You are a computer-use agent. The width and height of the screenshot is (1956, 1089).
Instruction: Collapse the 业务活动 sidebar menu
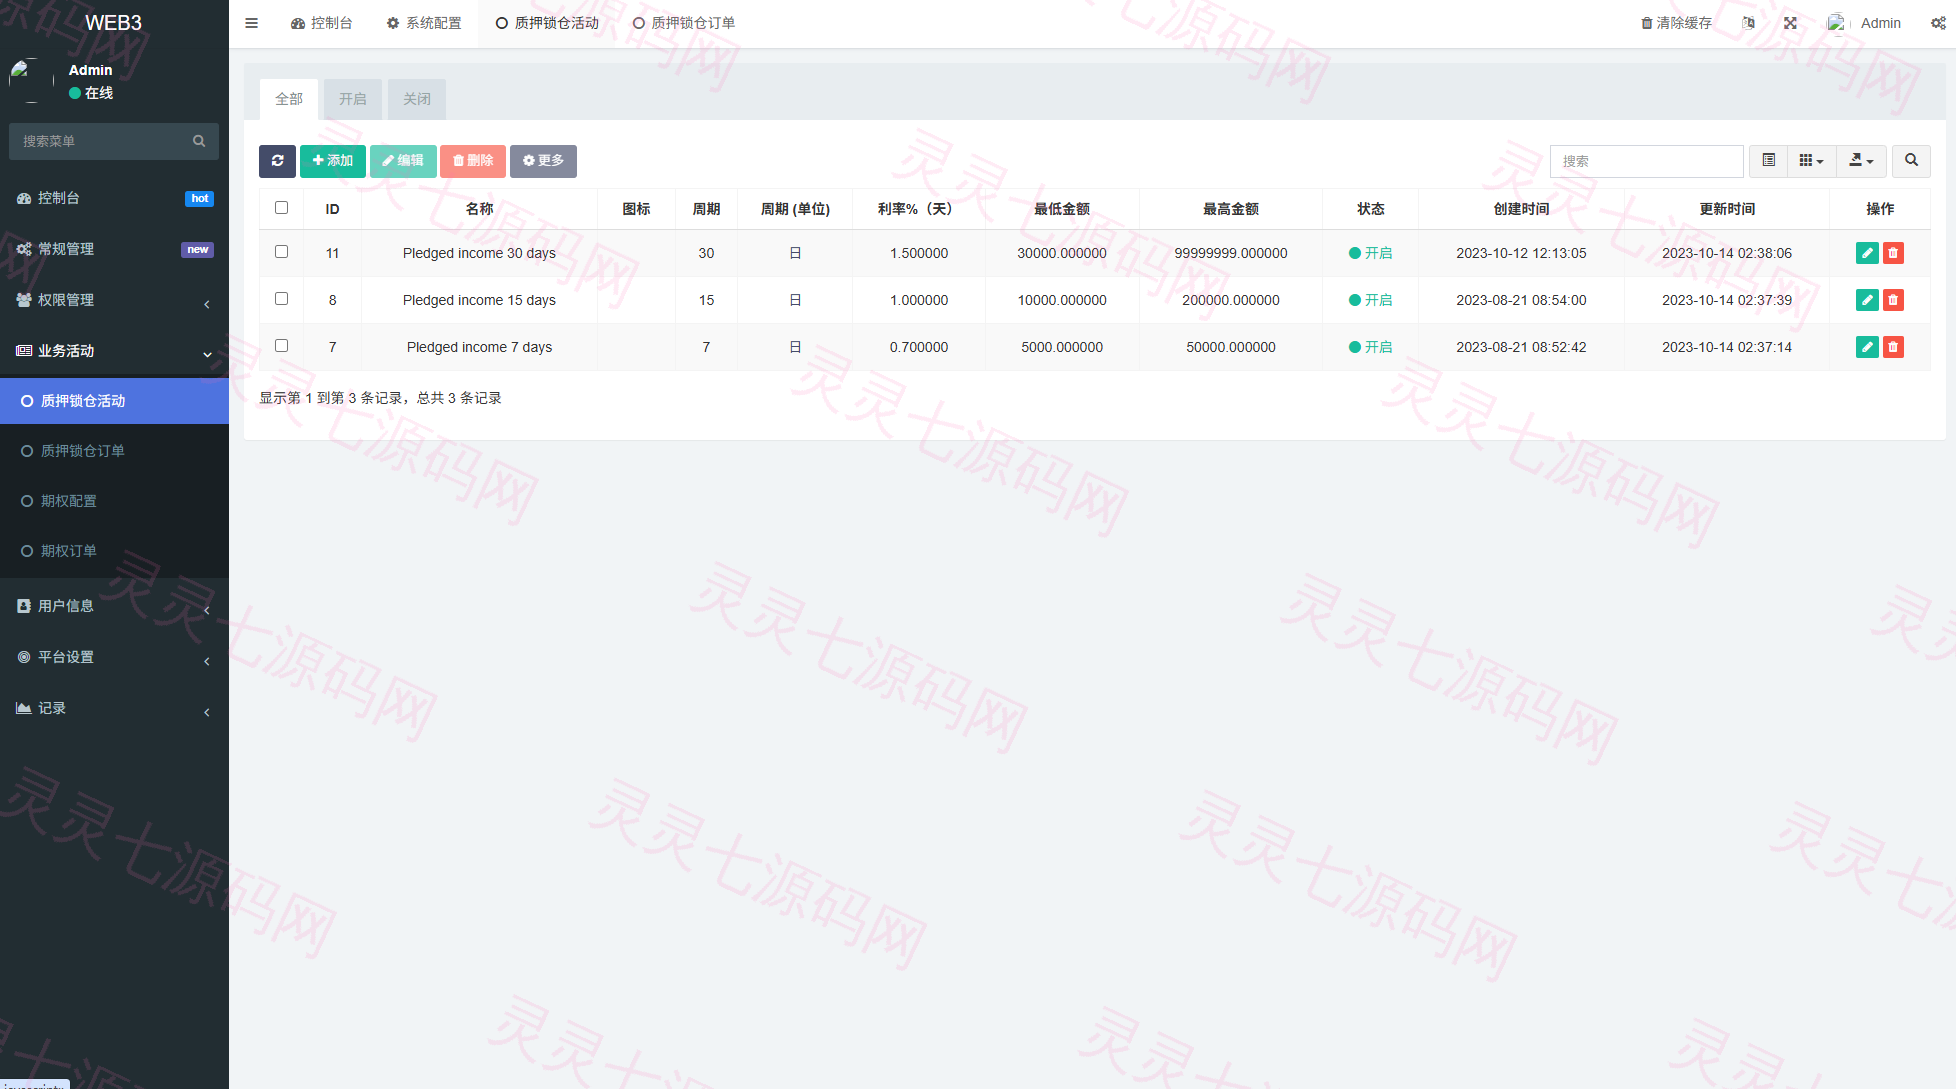(114, 351)
